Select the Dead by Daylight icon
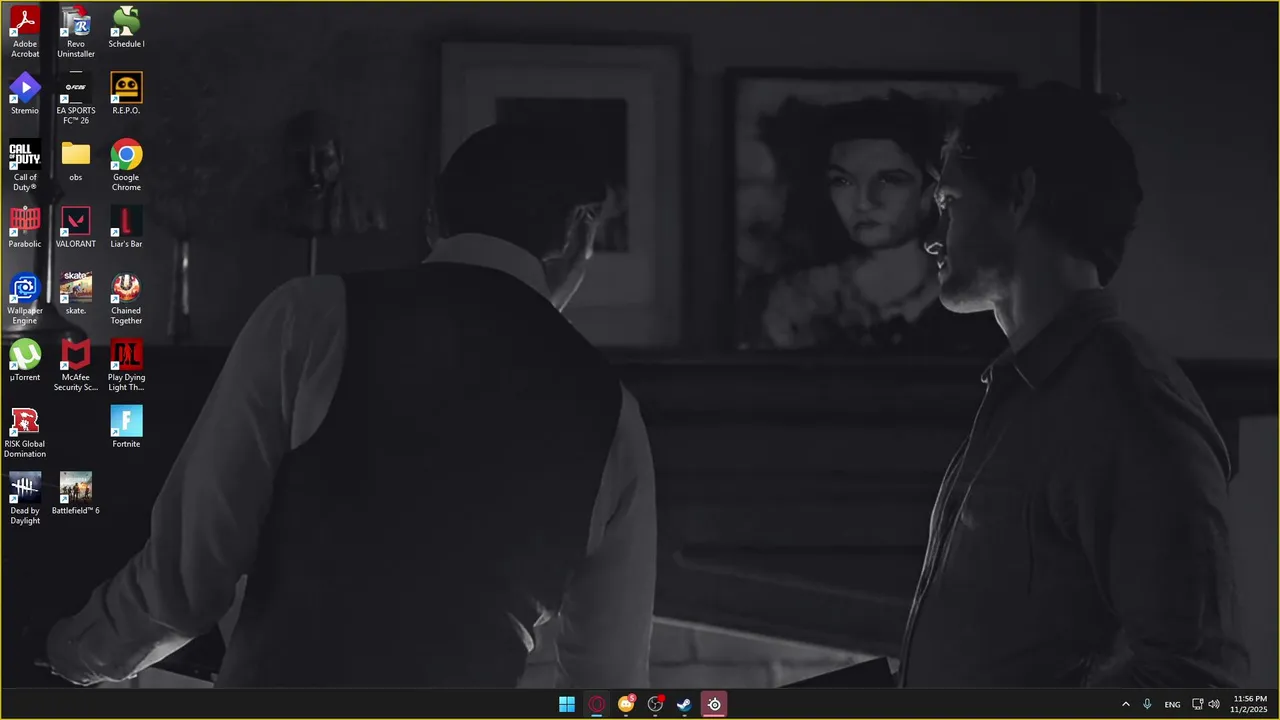The height and width of the screenshot is (720, 1280). coord(25,498)
